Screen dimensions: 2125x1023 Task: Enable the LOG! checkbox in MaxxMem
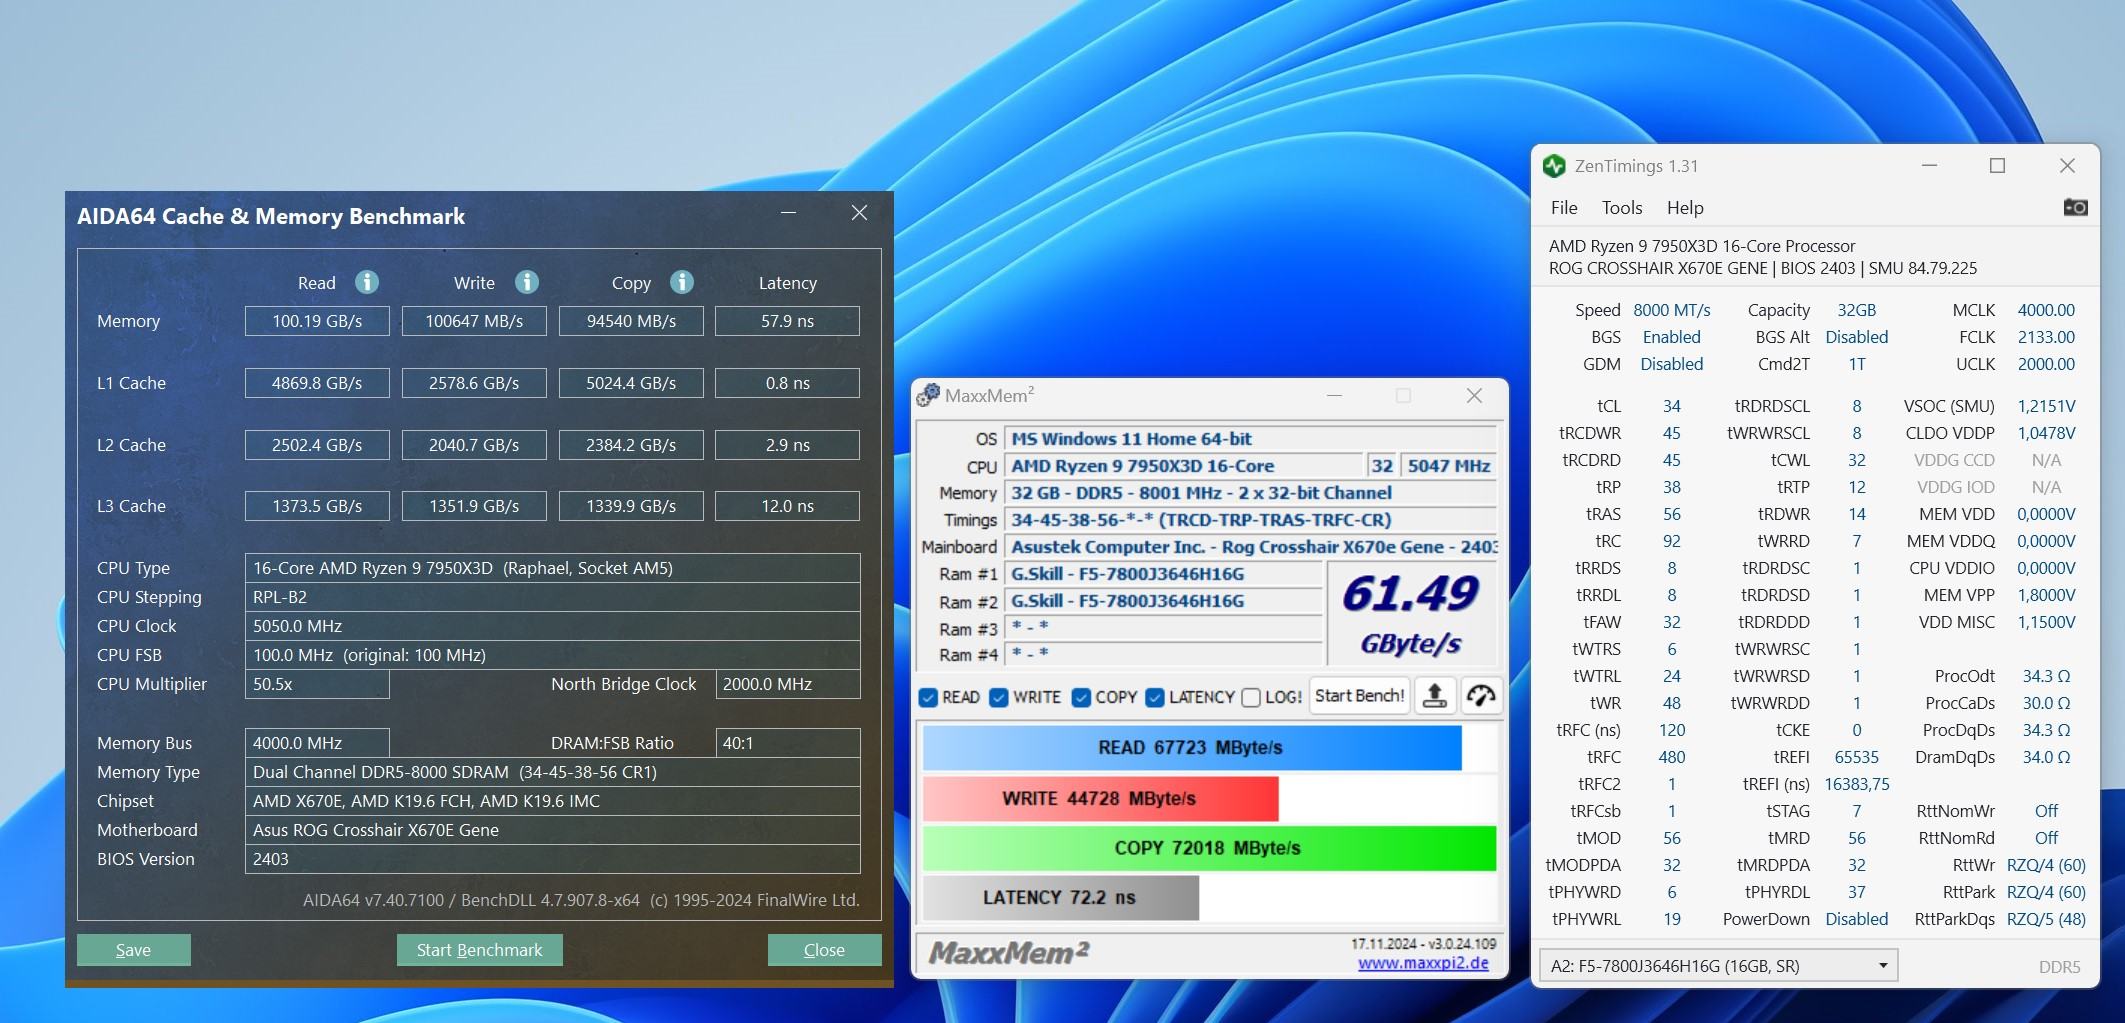pyautogui.click(x=1251, y=697)
